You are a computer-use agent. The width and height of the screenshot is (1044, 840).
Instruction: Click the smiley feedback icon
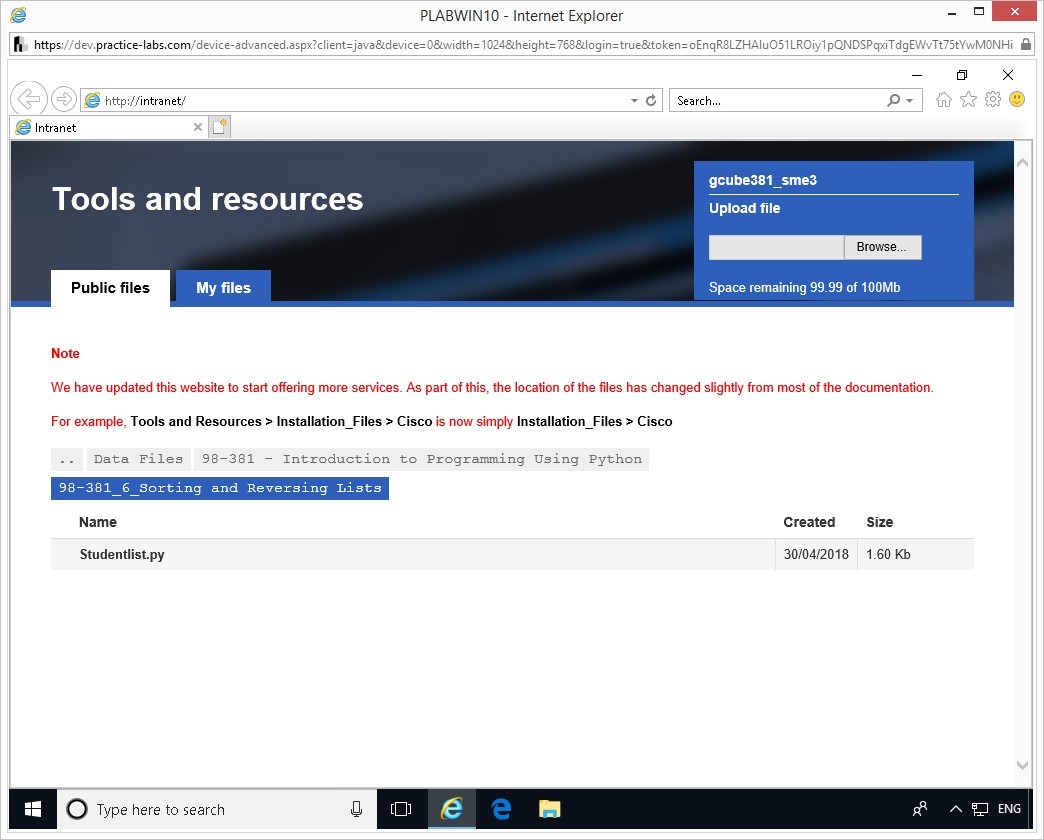pos(1017,100)
